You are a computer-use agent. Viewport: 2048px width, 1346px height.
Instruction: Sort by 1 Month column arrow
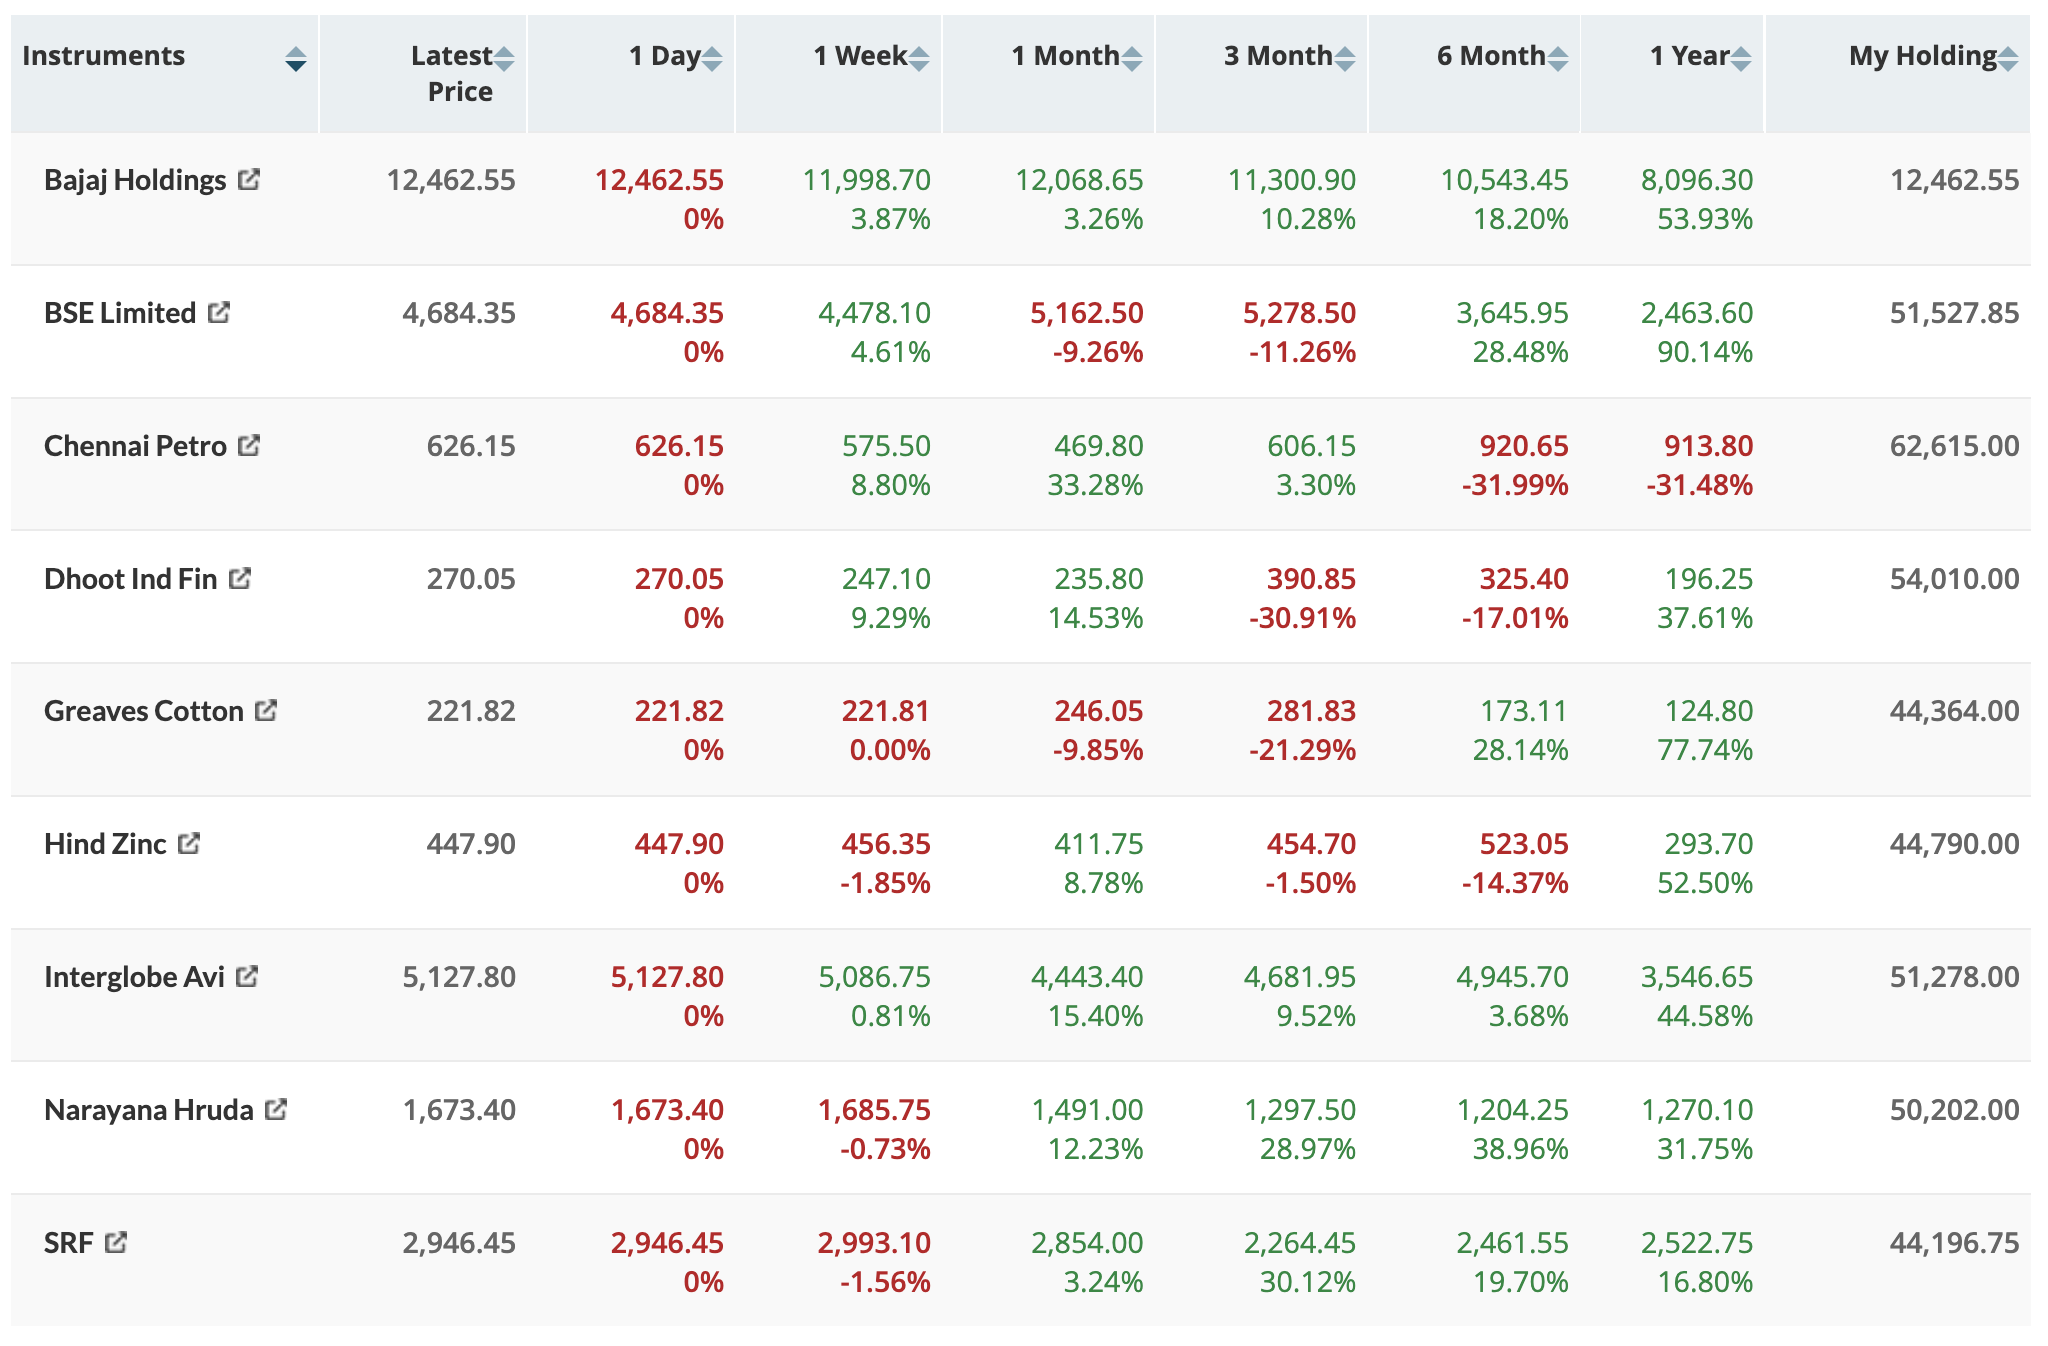point(1131,60)
